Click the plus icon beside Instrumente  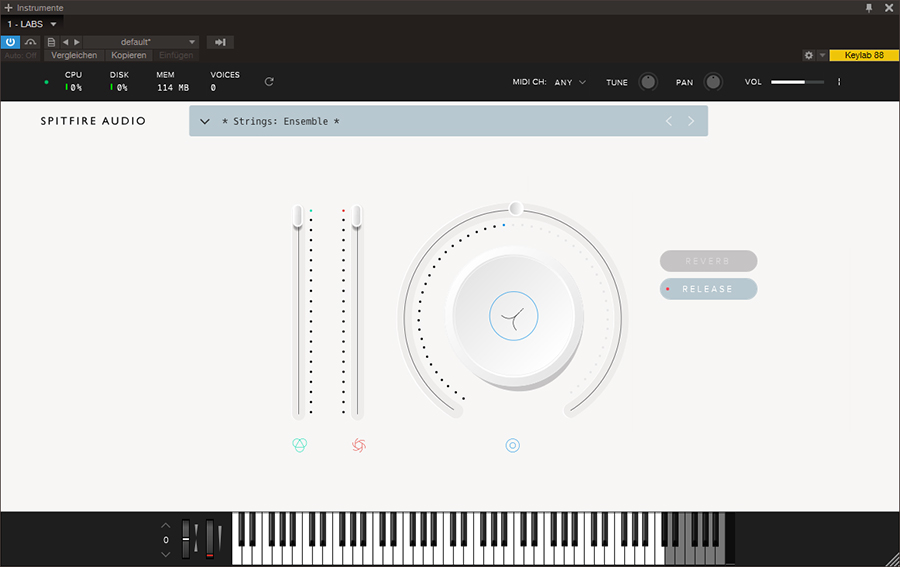click(8, 7)
